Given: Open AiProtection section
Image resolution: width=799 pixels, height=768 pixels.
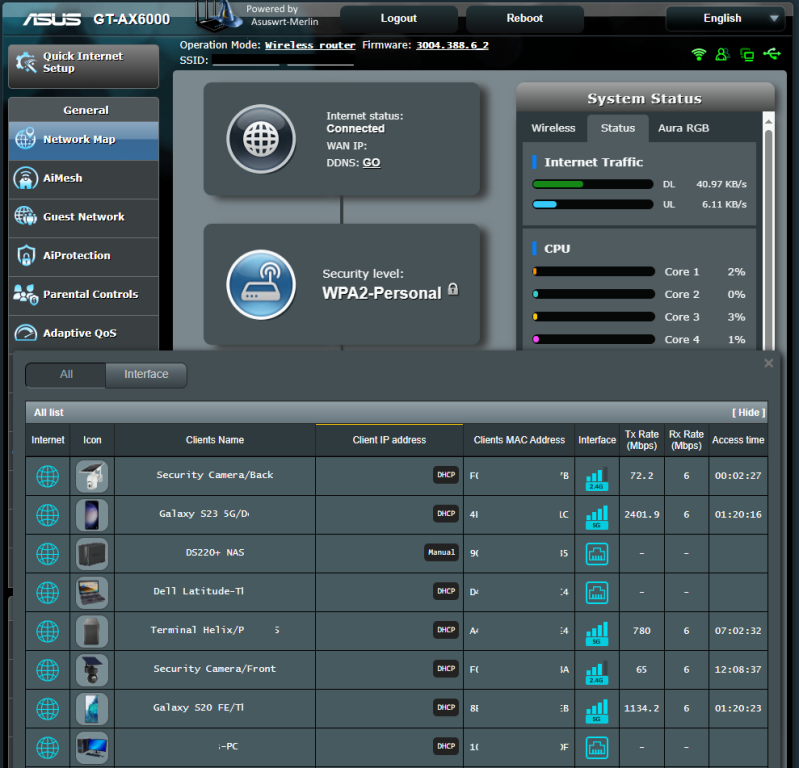Looking at the screenshot, I should click(x=83, y=256).
